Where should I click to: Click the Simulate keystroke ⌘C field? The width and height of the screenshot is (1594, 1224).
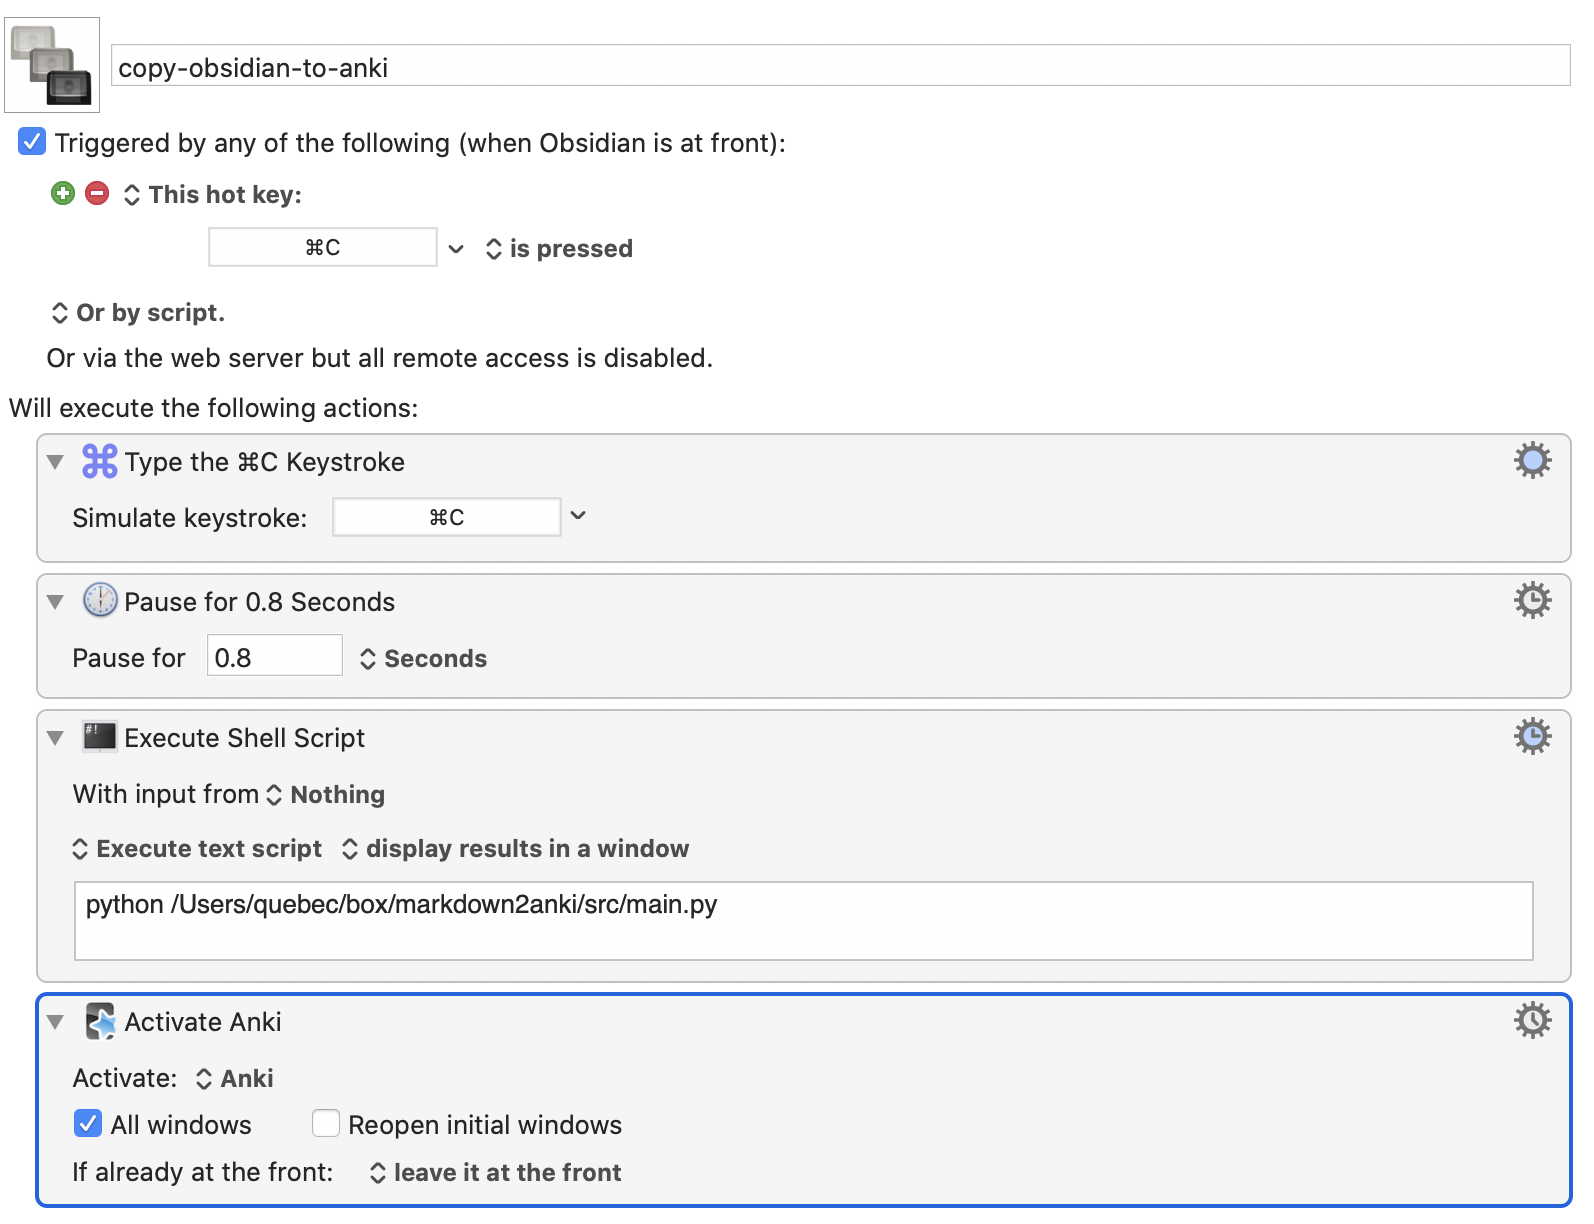446,517
